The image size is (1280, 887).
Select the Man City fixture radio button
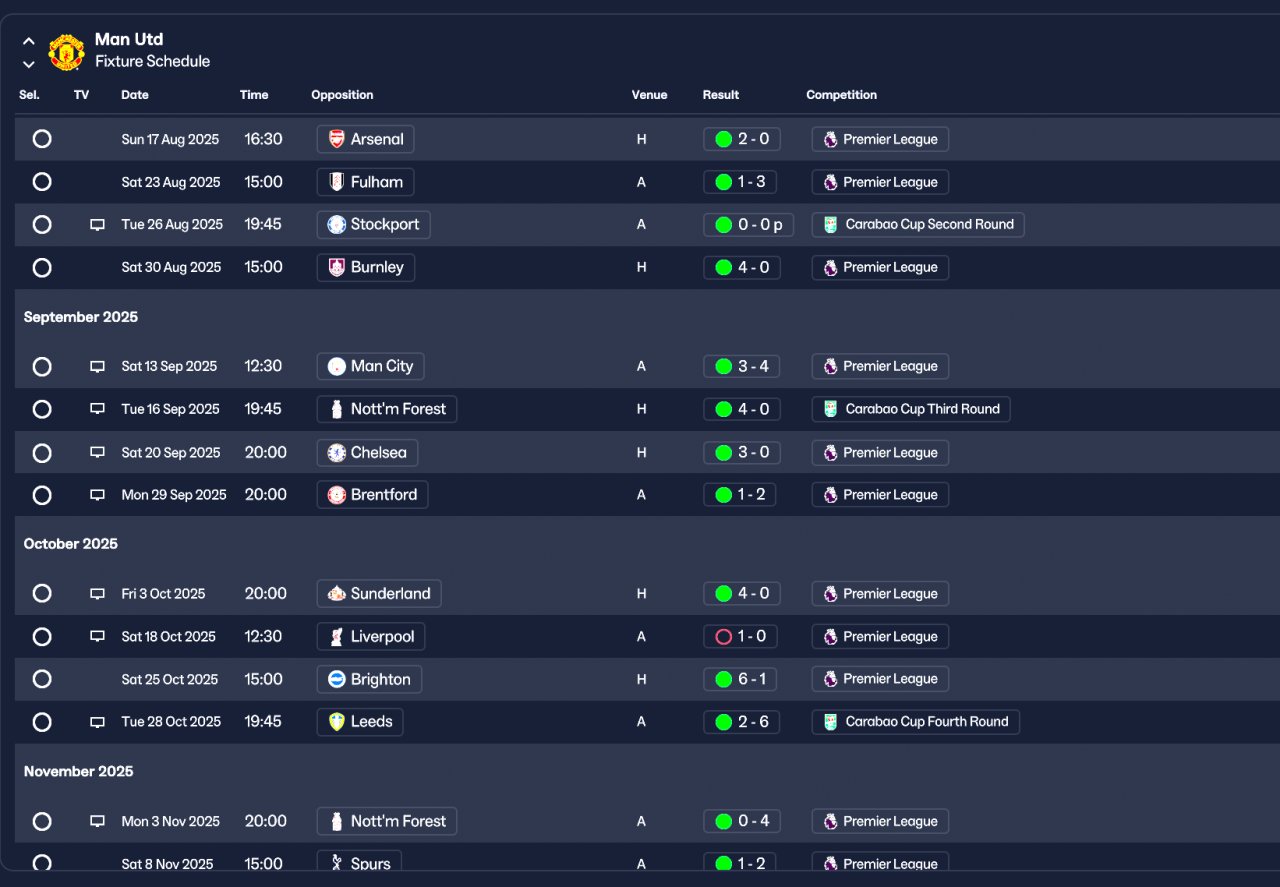point(42,367)
